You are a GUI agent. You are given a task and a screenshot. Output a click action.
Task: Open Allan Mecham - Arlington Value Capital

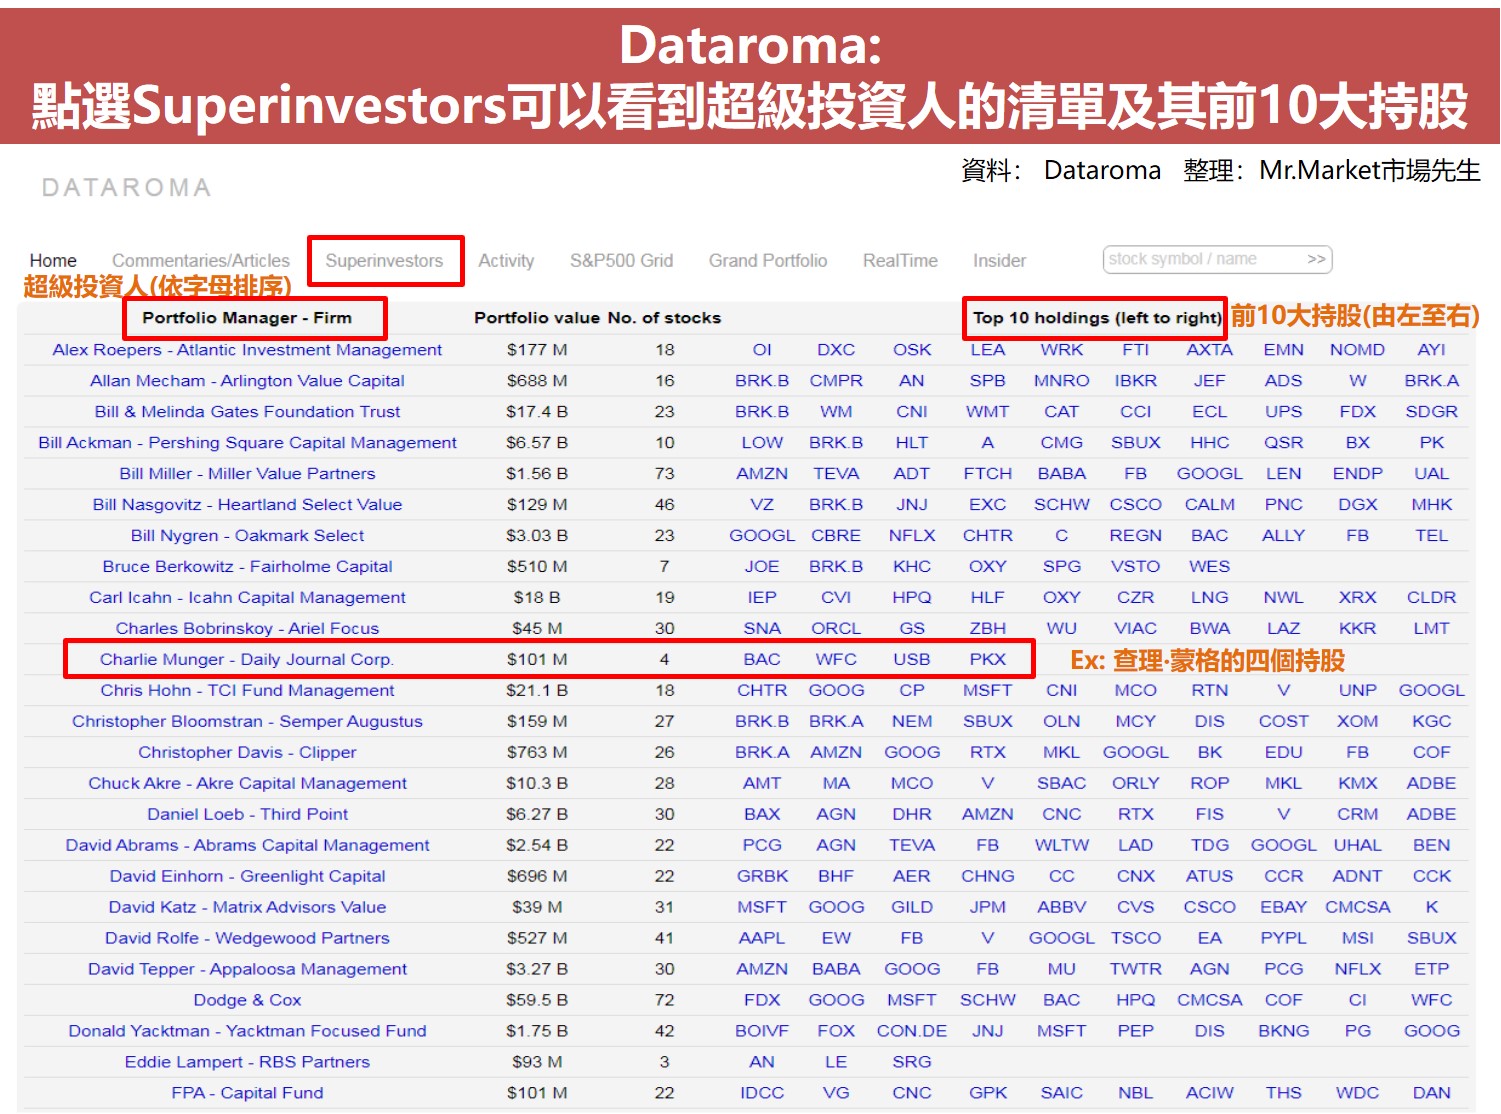(247, 380)
